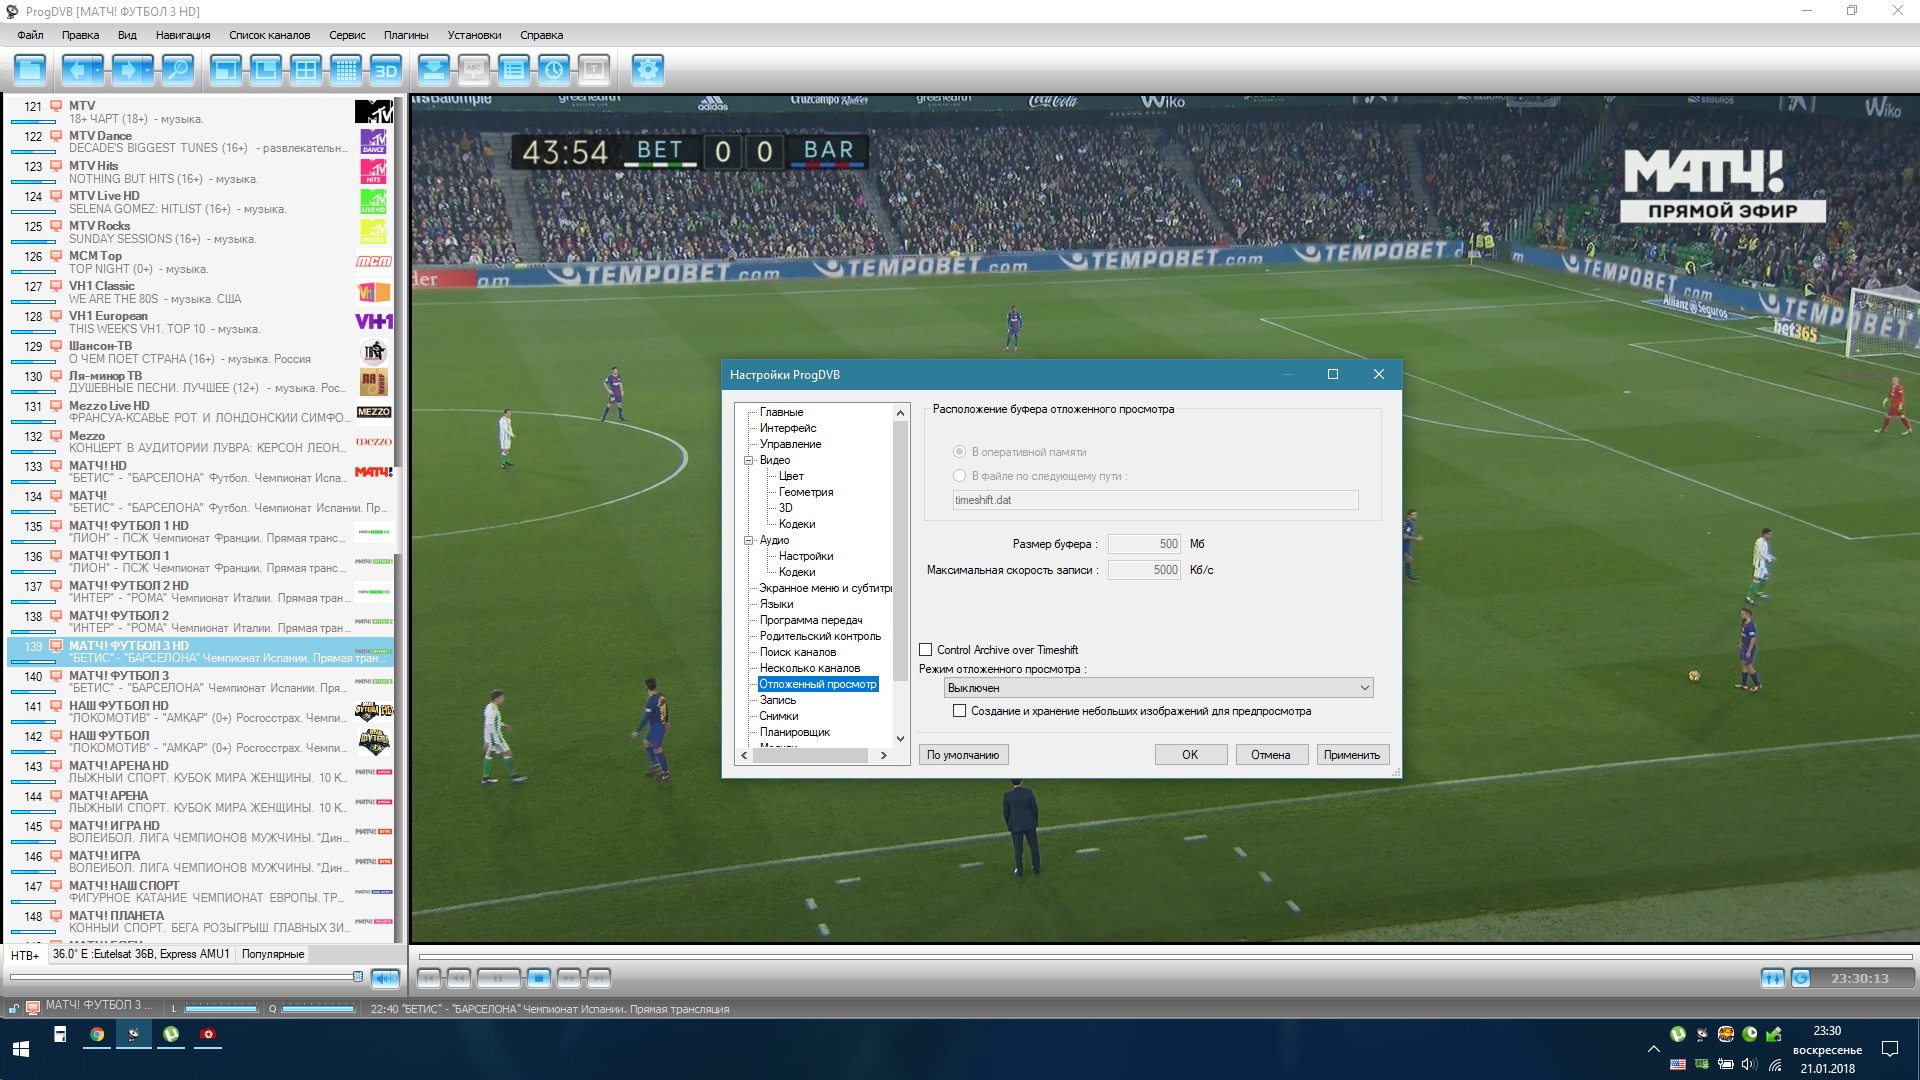
Task: Open the Плагины menu
Action: [x=406, y=35]
